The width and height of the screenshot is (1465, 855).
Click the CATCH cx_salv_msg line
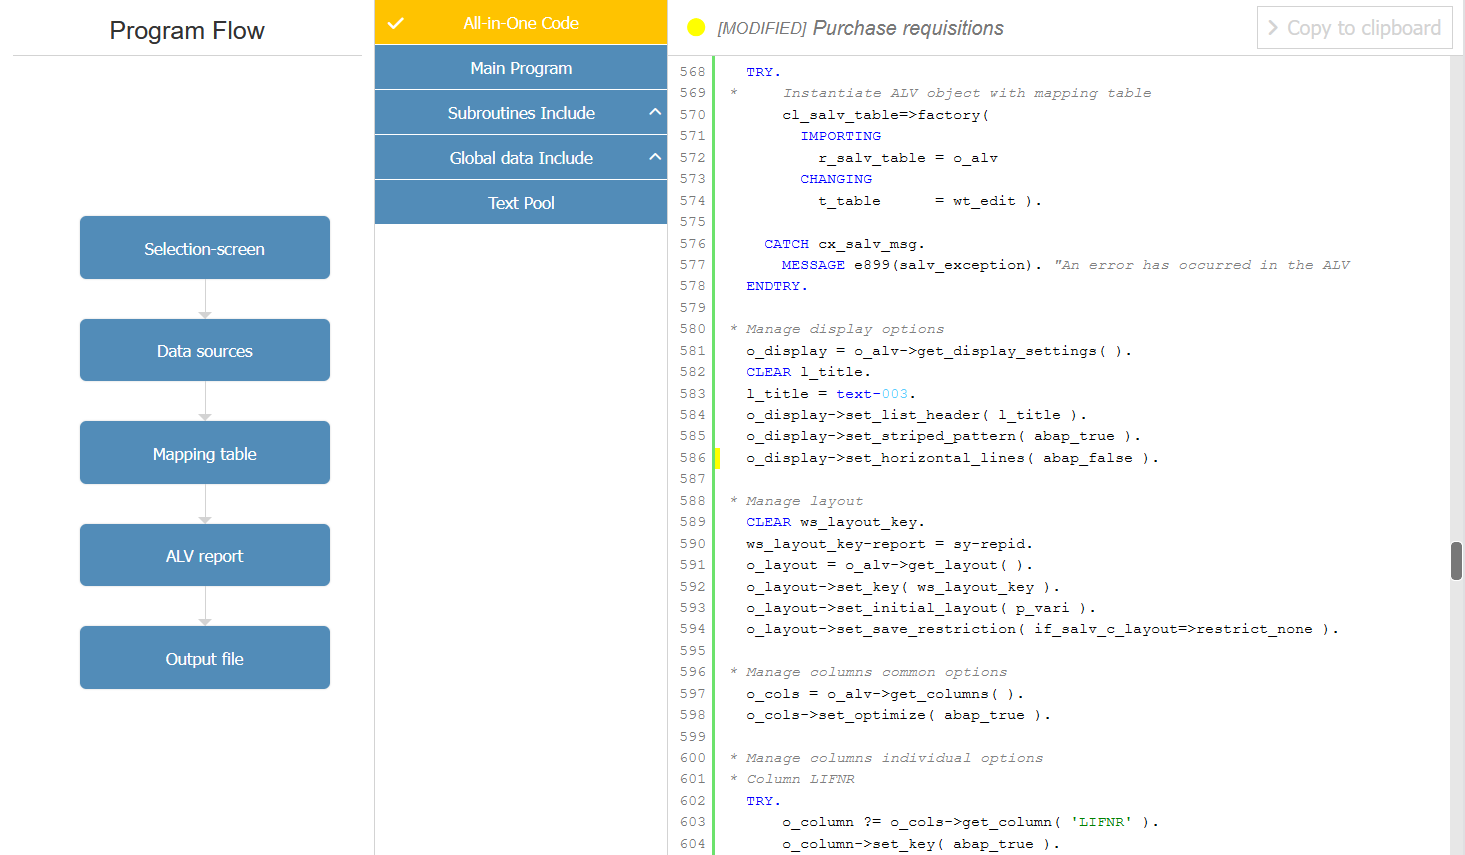pyautogui.click(x=844, y=243)
